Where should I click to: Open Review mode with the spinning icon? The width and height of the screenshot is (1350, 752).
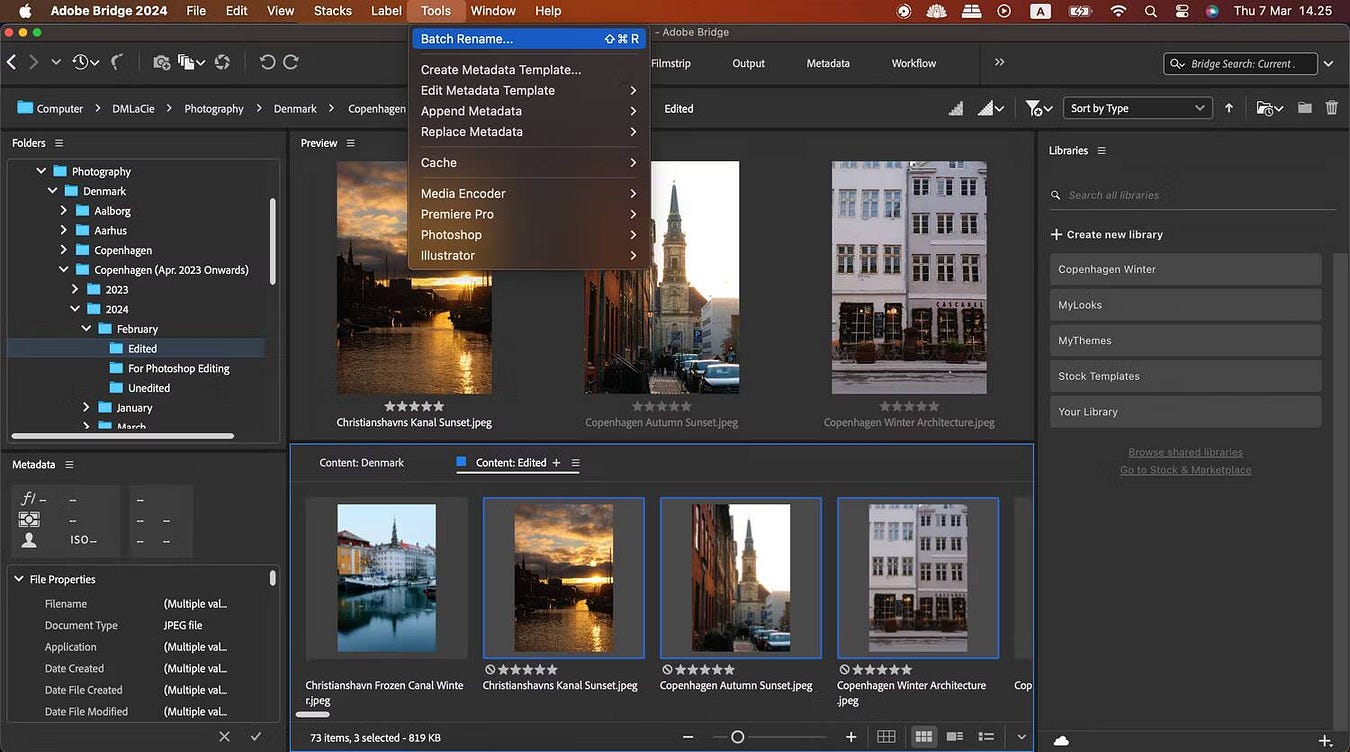pyautogui.click(x=222, y=62)
